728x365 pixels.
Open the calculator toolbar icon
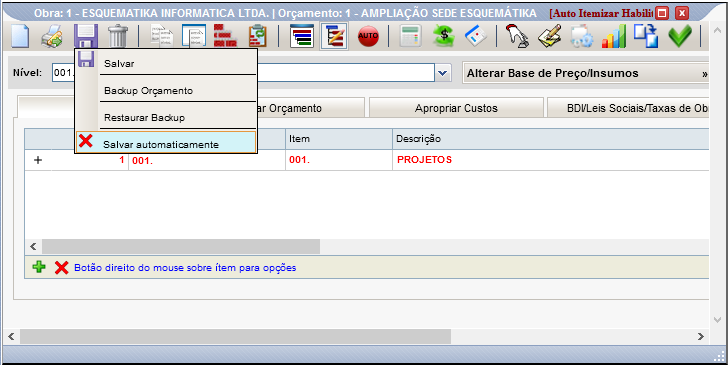coord(410,36)
